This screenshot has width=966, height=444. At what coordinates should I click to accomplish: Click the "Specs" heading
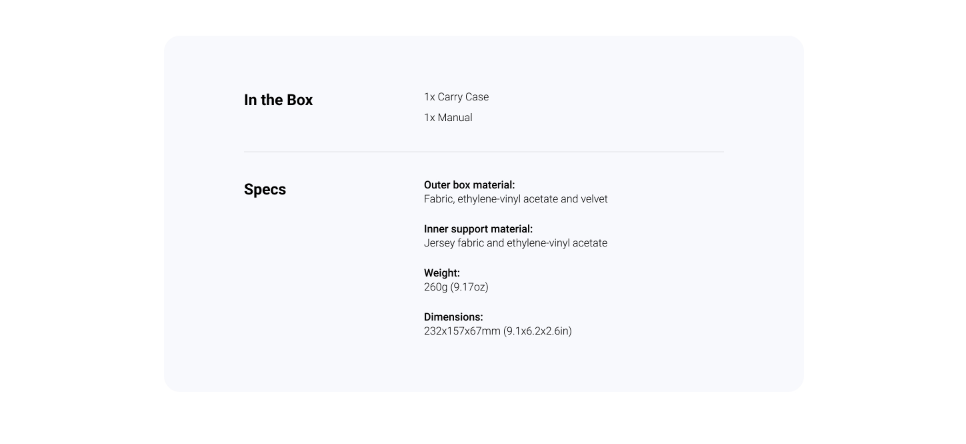pos(265,190)
